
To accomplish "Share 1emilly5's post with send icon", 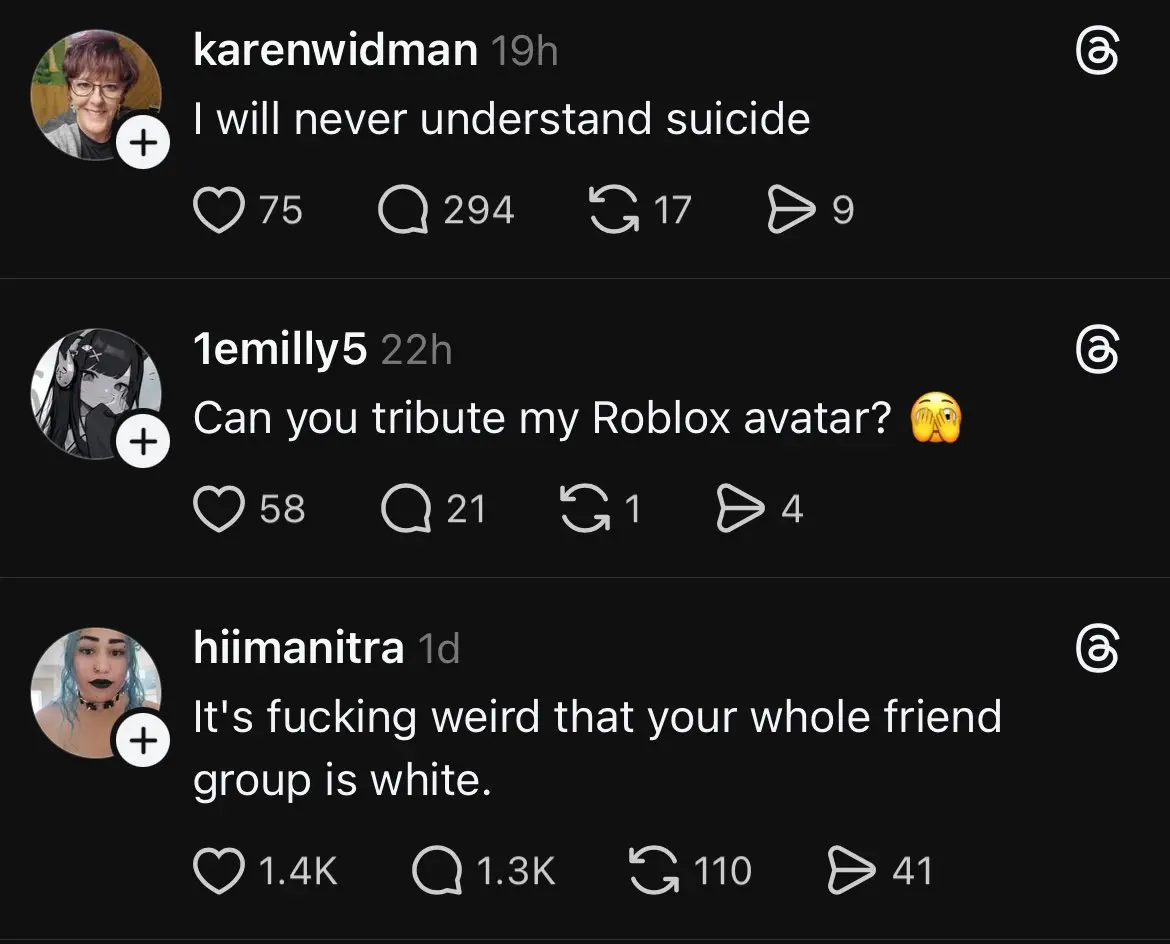I will point(739,509).
